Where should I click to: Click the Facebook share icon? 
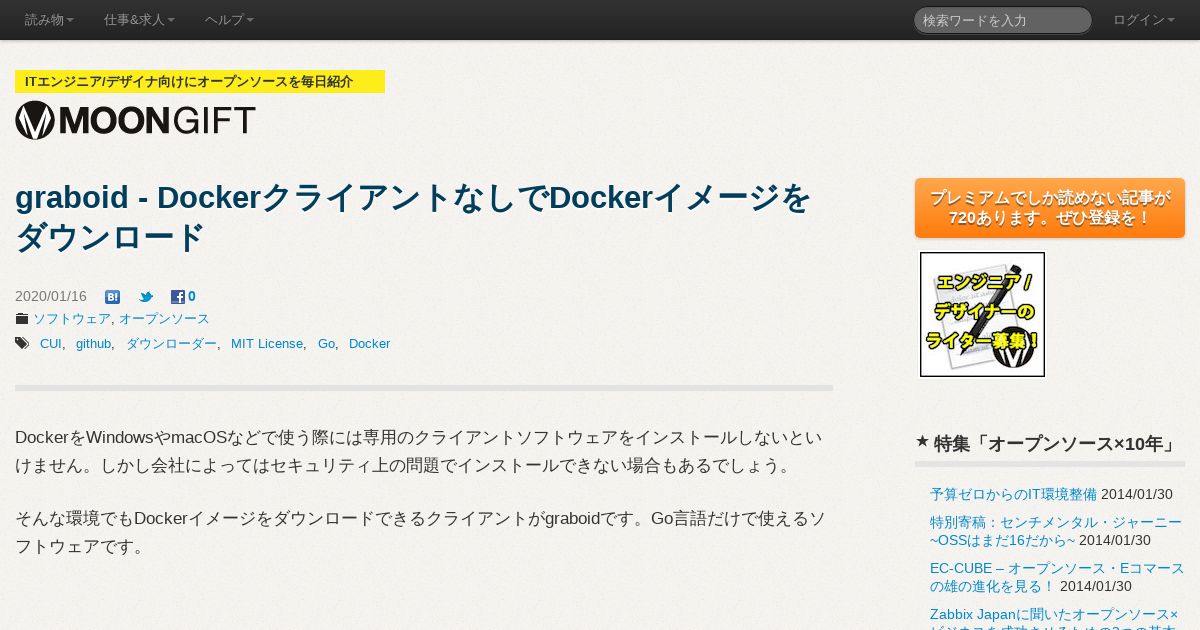pyautogui.click(x=177, y=297)
